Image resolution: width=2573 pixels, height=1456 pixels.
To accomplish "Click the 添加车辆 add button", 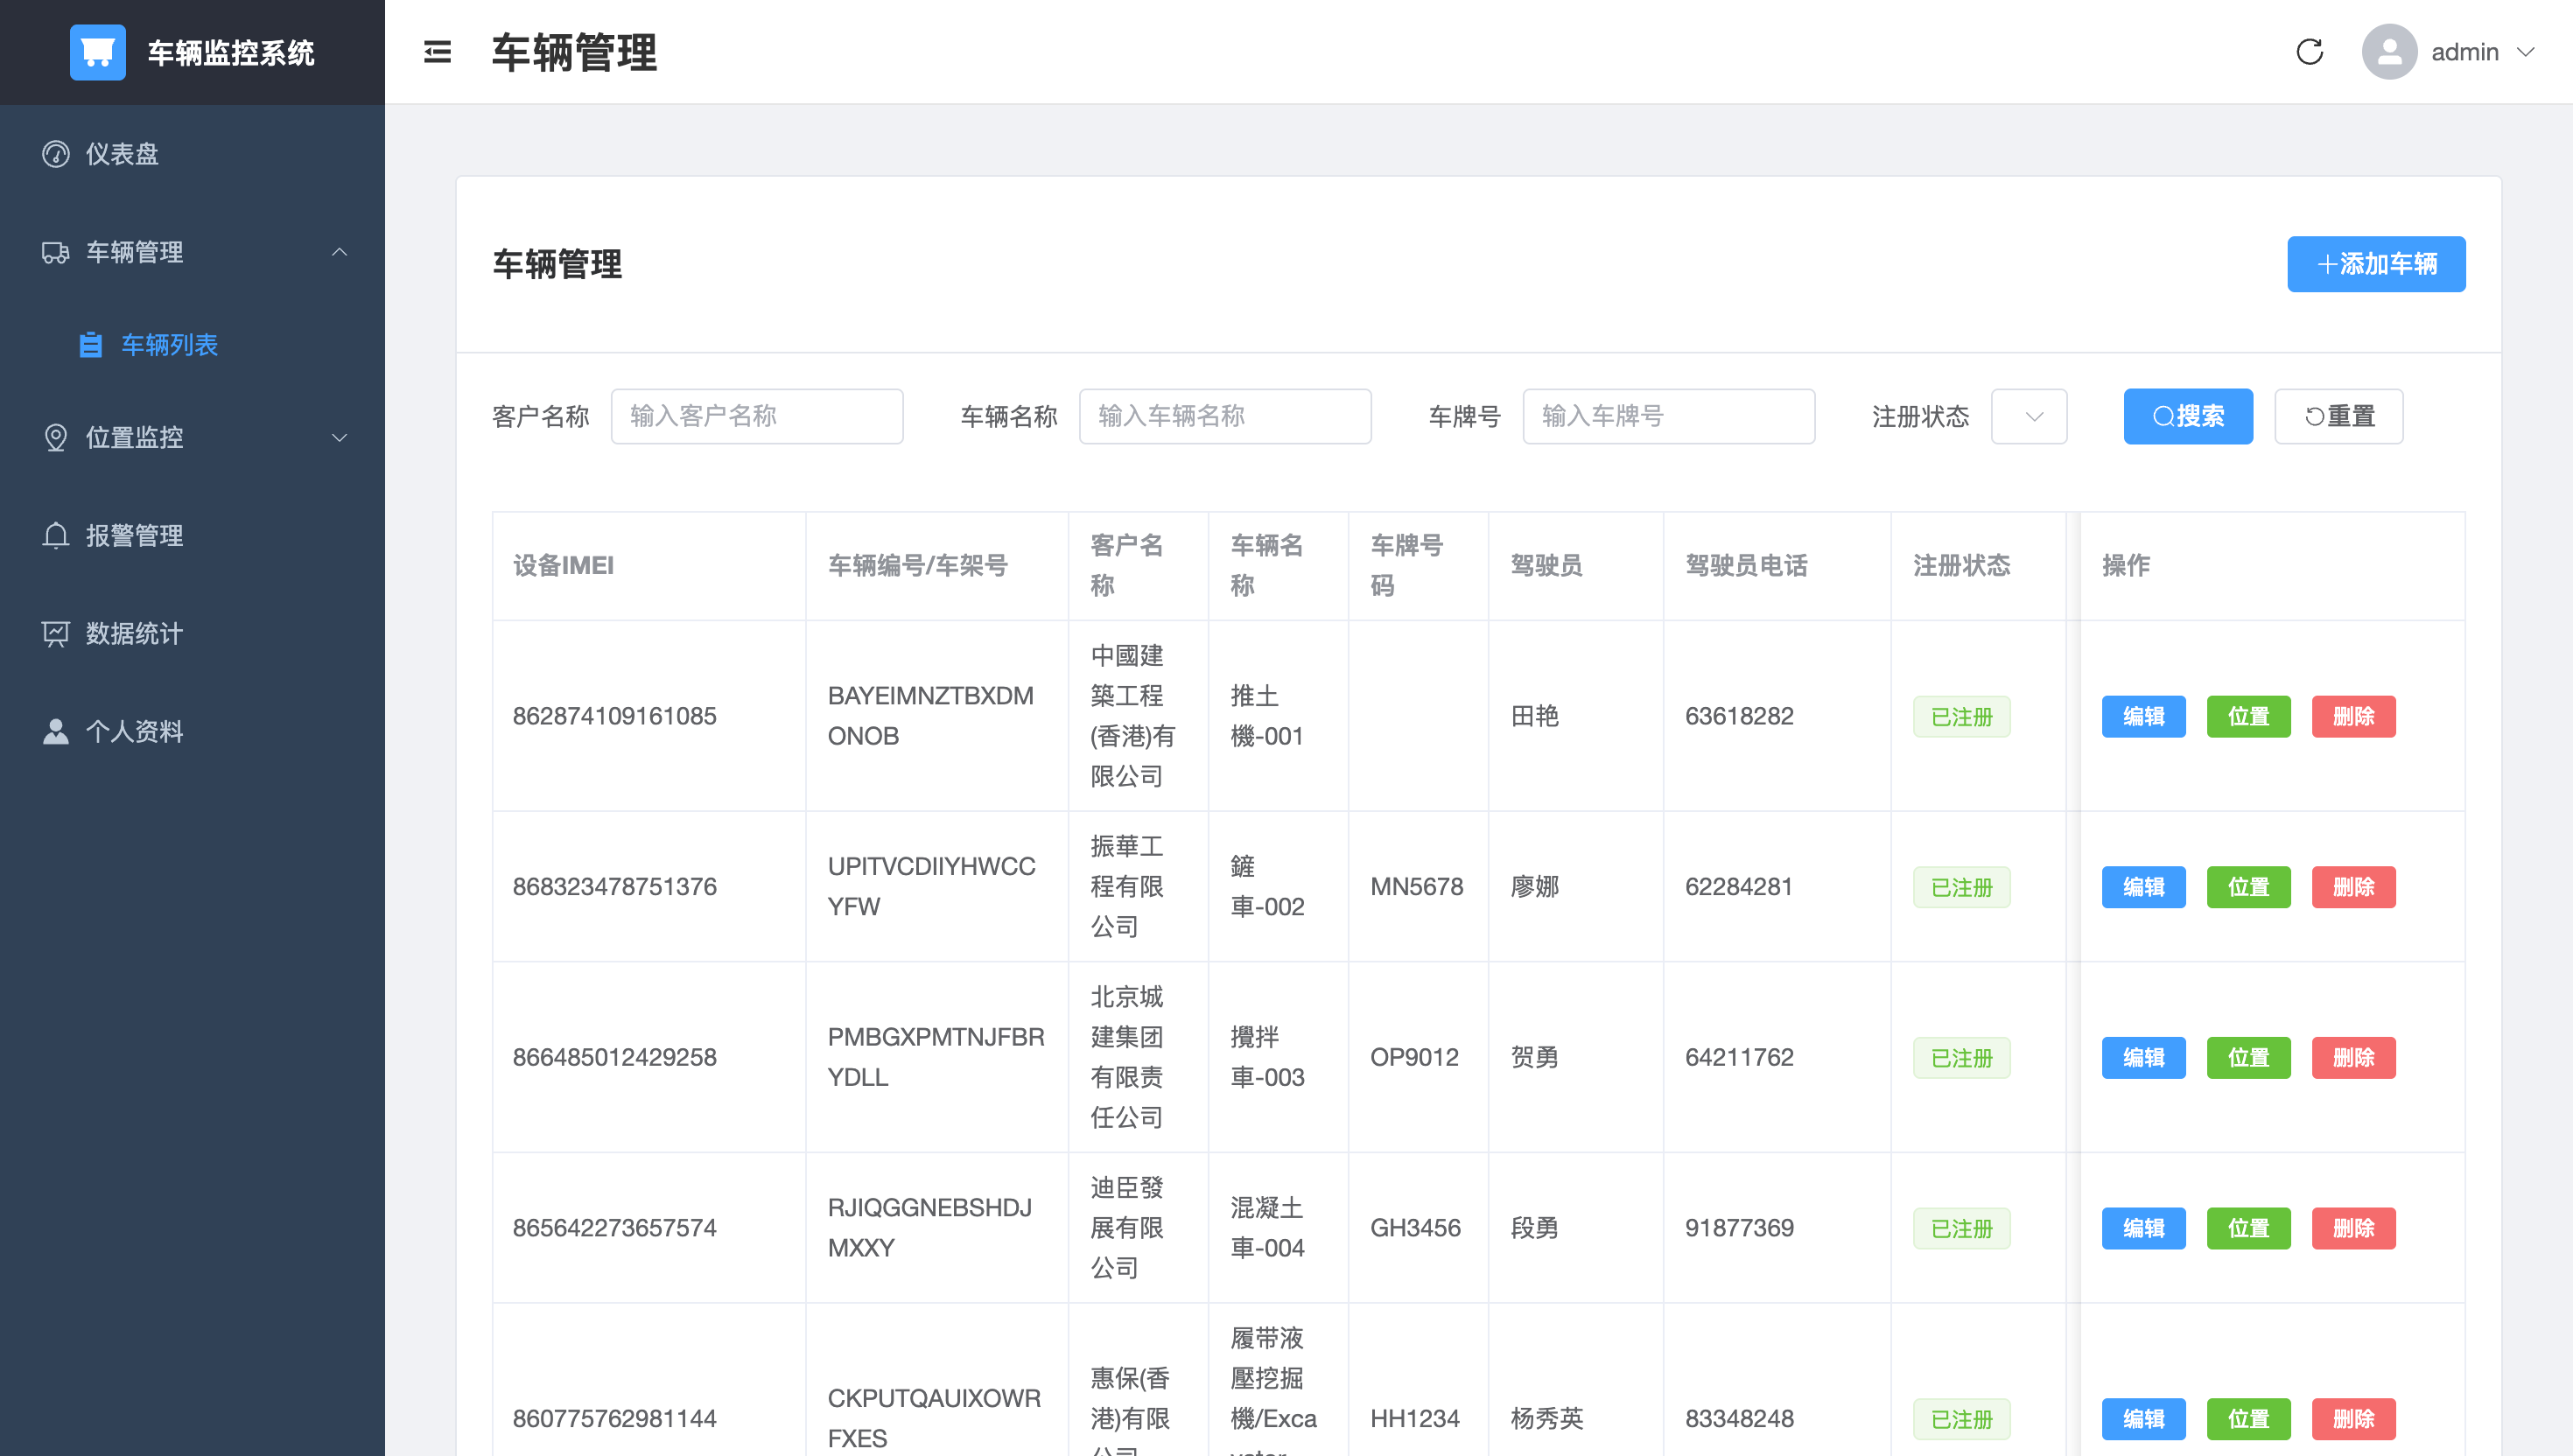I will click(2375, 264).
